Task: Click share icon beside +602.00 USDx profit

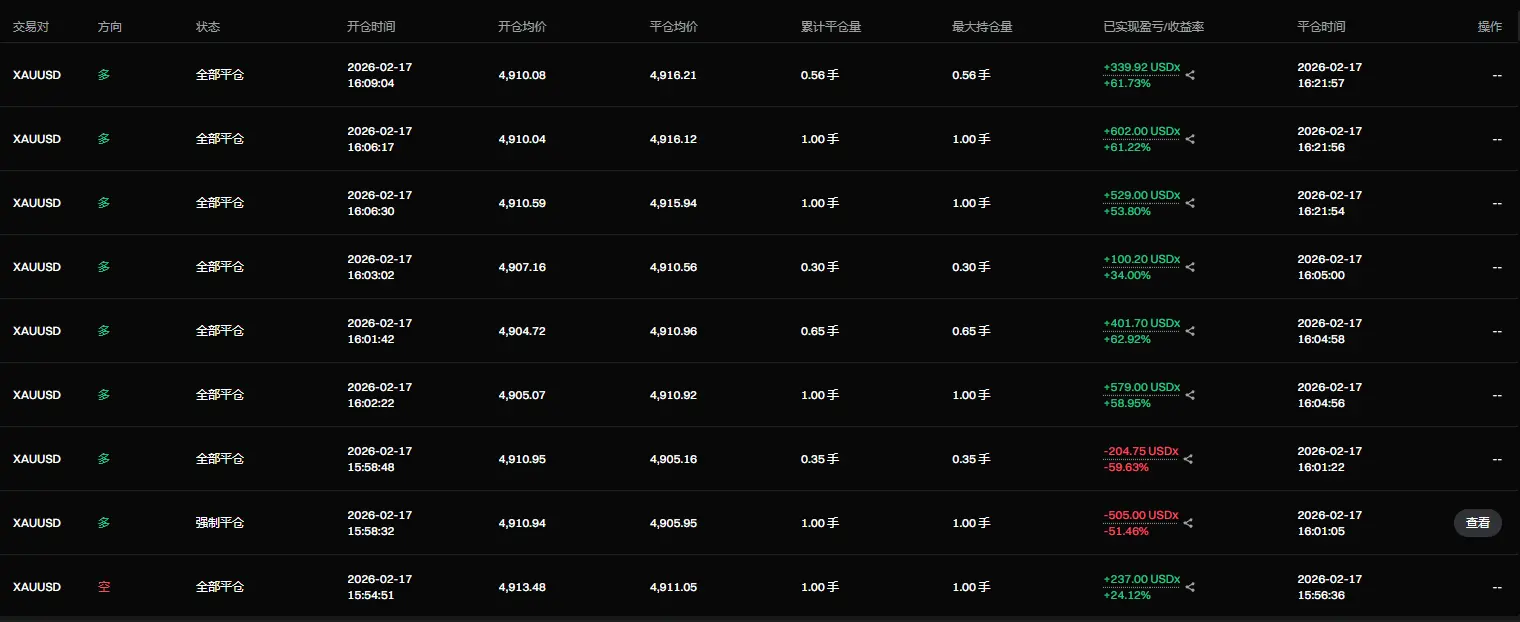Action: tap(1189, 139)
